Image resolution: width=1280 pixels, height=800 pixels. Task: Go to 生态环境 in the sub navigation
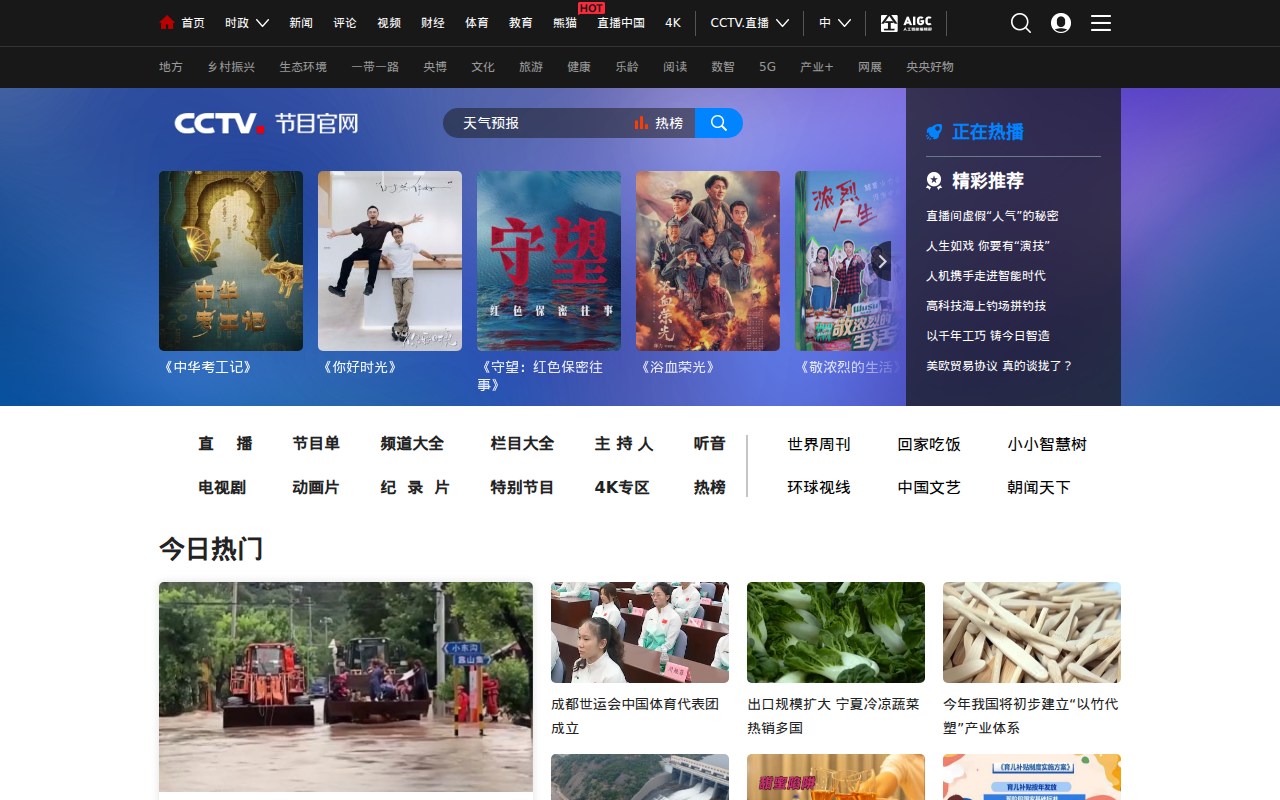point(303,67)
